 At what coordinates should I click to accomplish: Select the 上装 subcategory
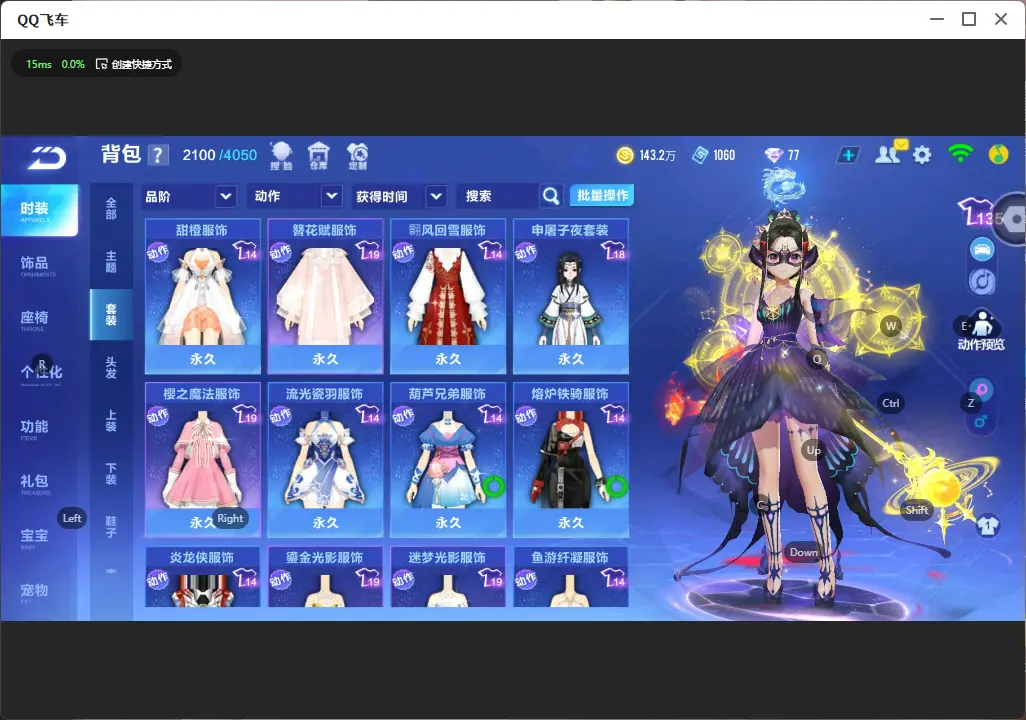(x=111, y=421)
